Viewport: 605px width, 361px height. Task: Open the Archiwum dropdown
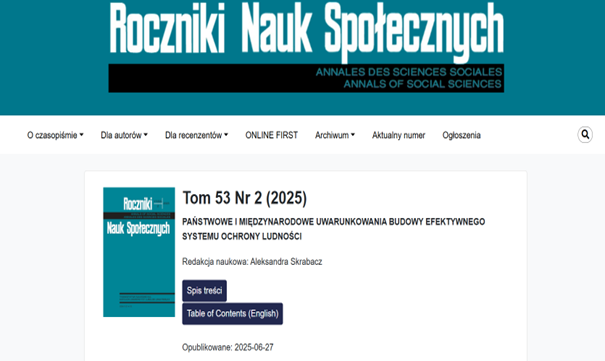pyautogui.click(x=335, y=135)
